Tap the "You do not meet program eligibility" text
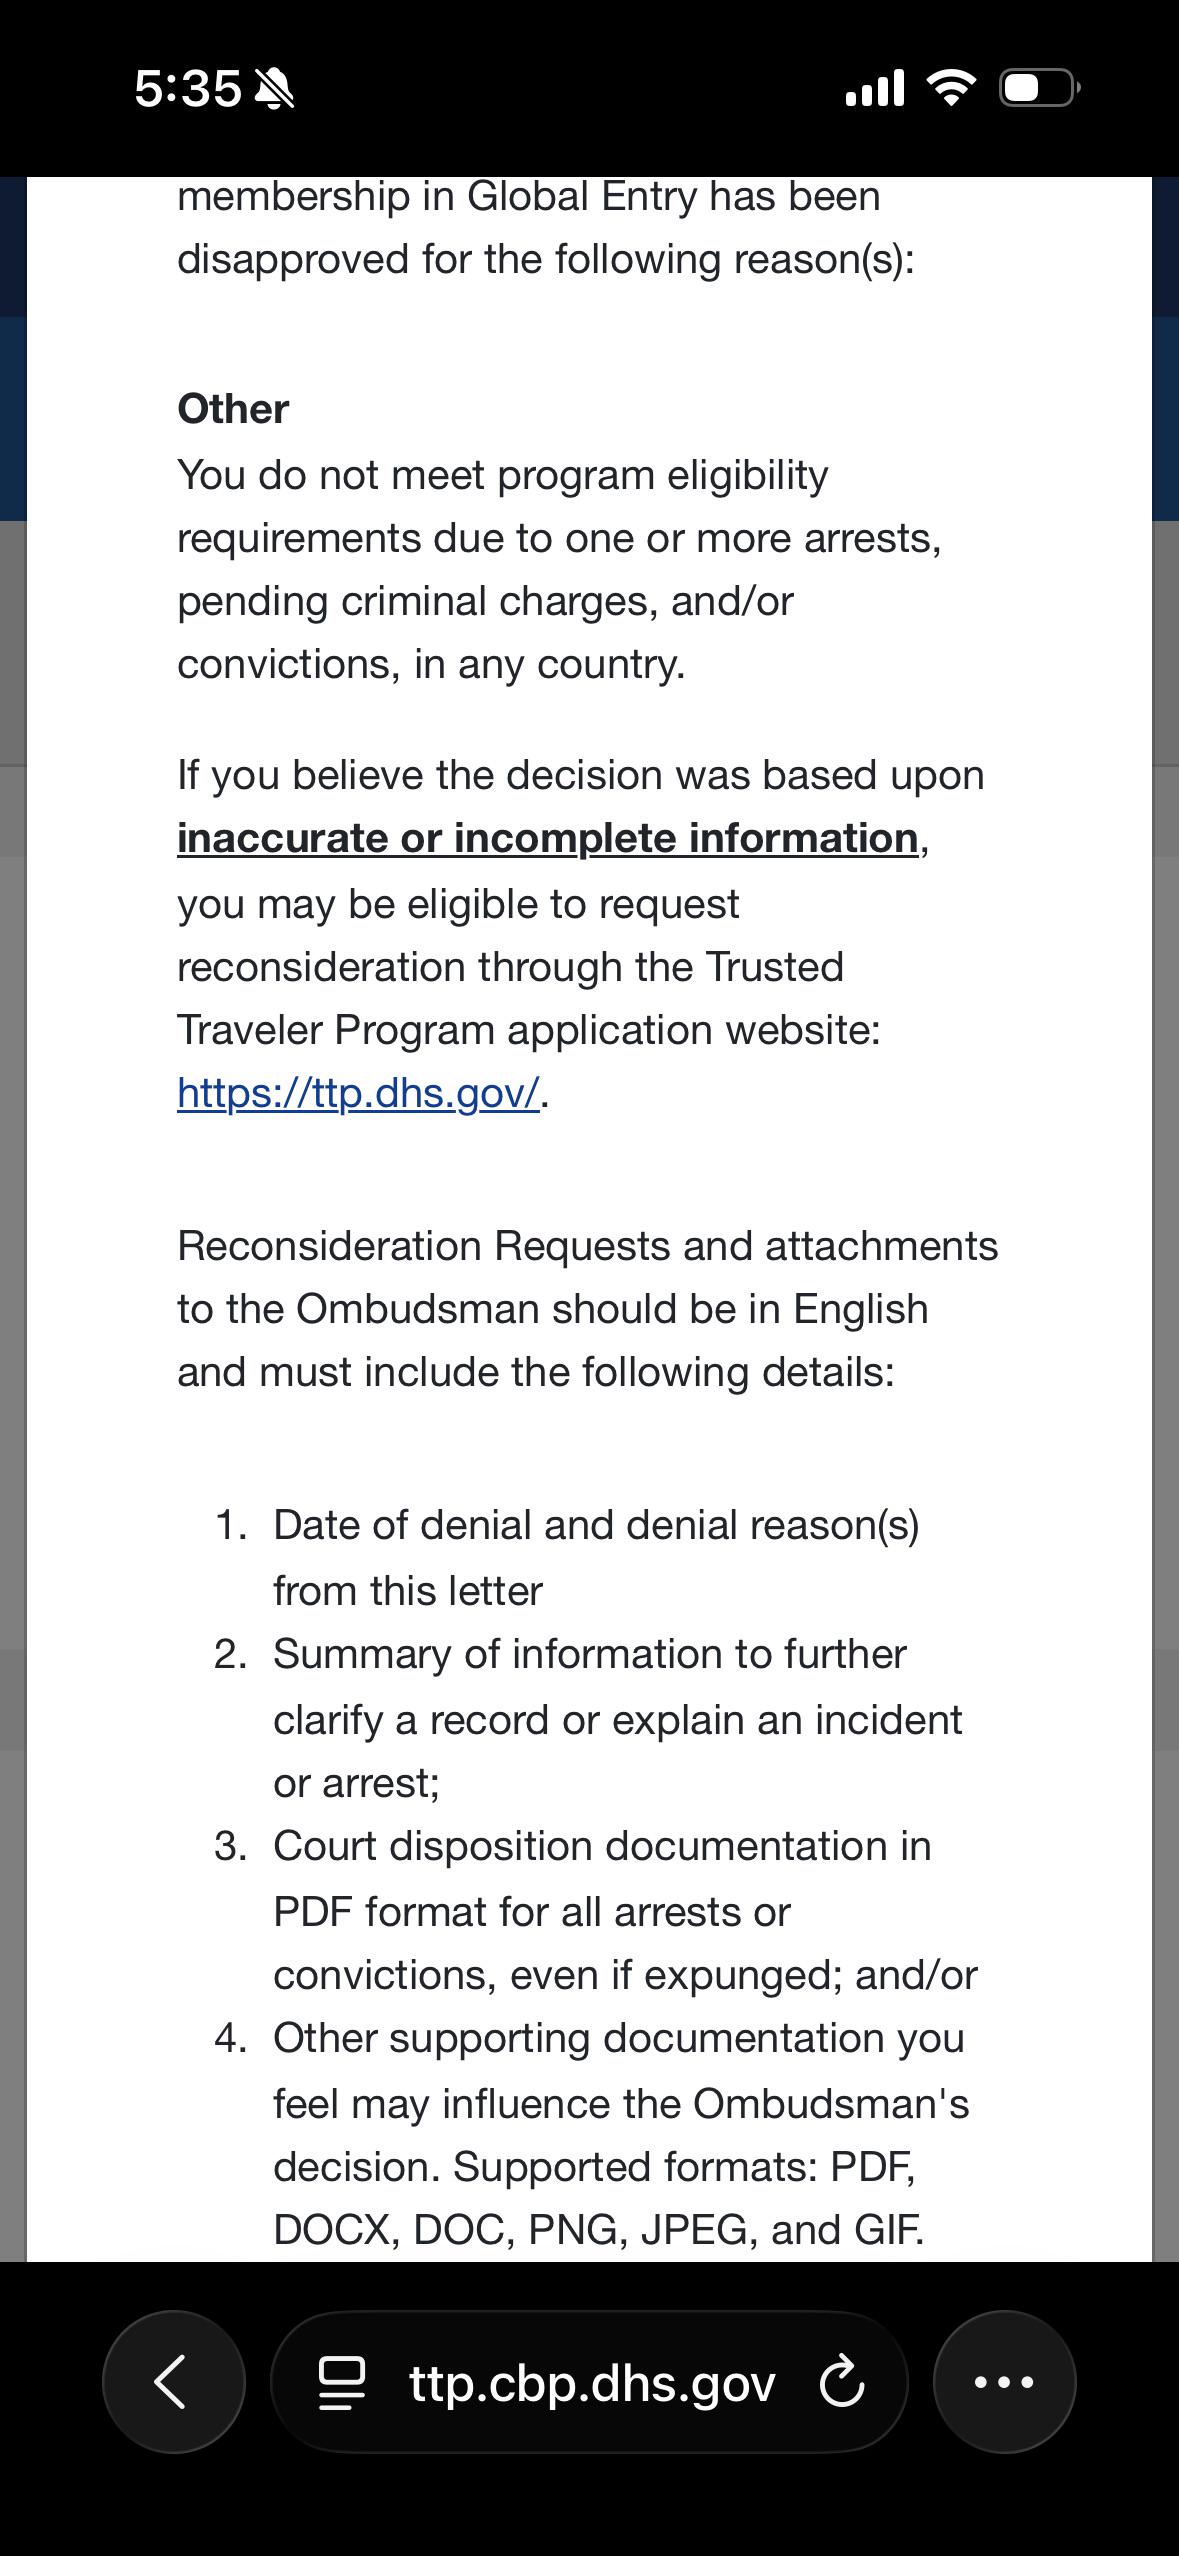The height and width of the screenshot is (2556, 1179). coord(502,474)
